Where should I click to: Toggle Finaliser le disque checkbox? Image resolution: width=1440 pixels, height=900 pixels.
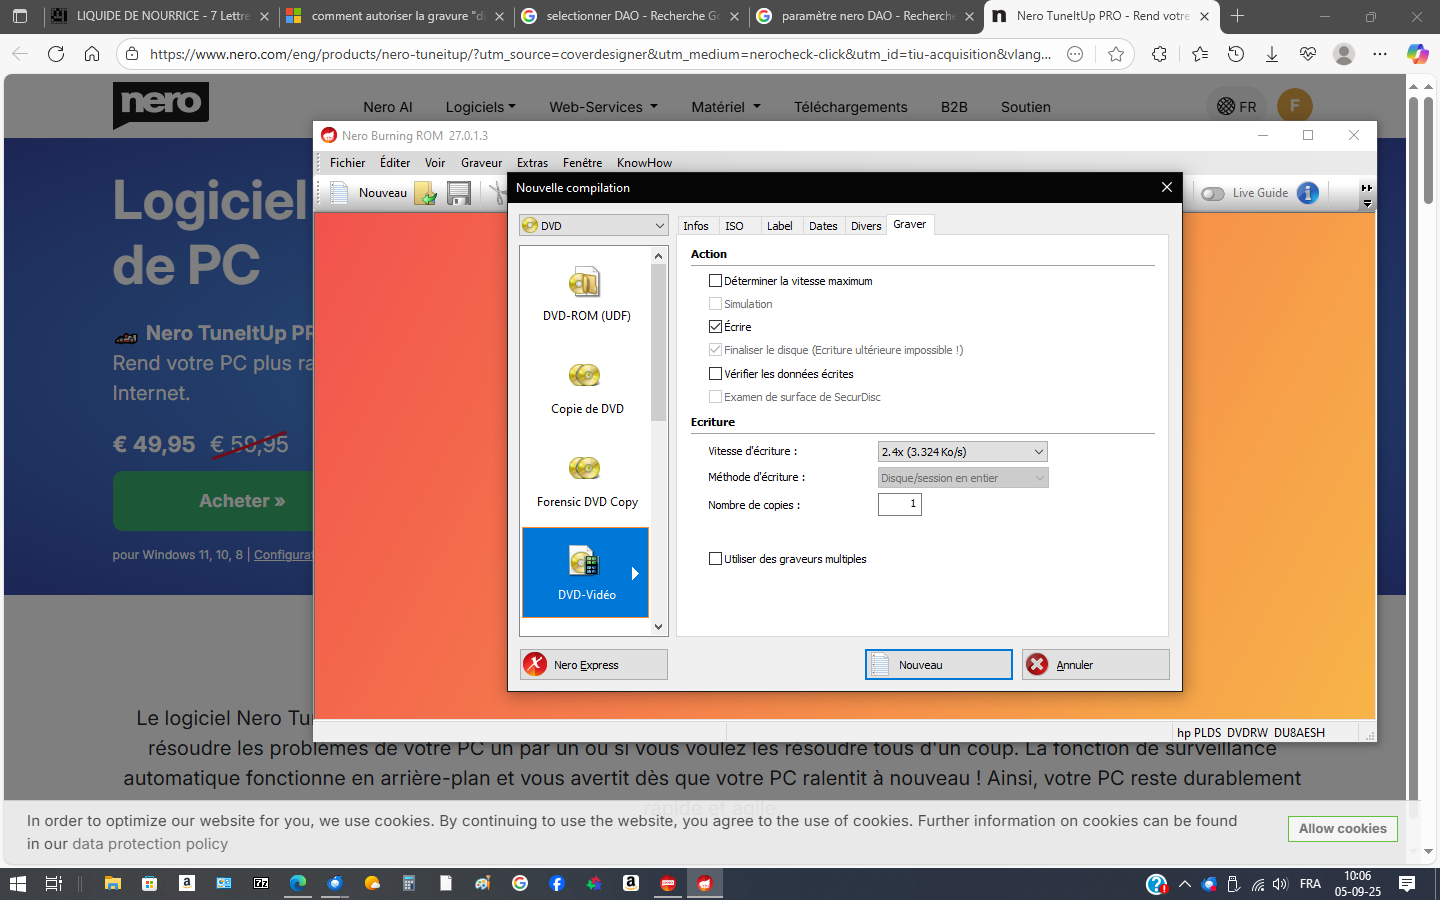[715, 350]
